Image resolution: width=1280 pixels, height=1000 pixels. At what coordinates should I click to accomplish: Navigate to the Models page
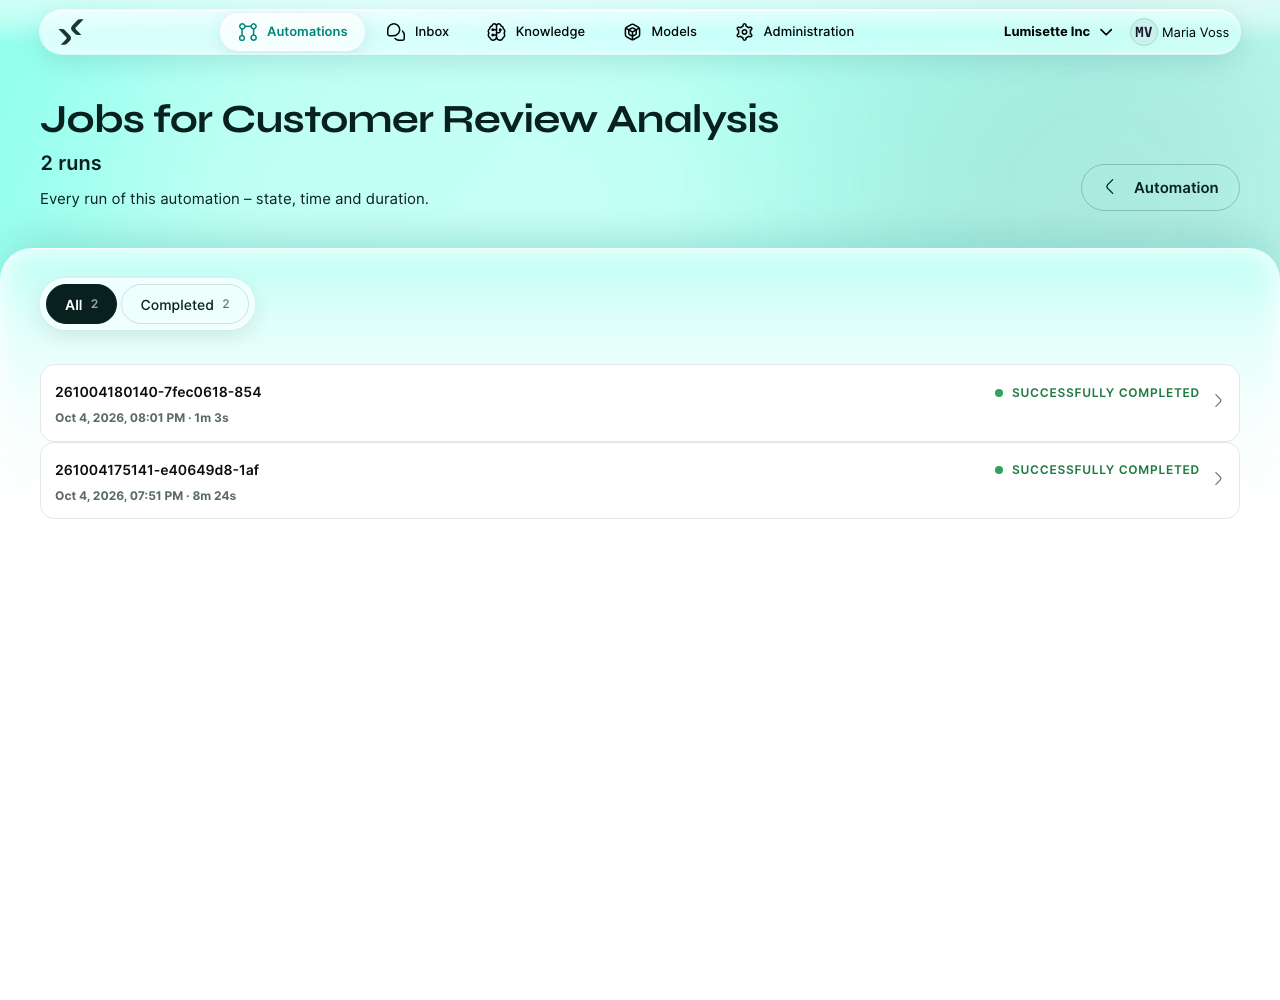(660, 32)
